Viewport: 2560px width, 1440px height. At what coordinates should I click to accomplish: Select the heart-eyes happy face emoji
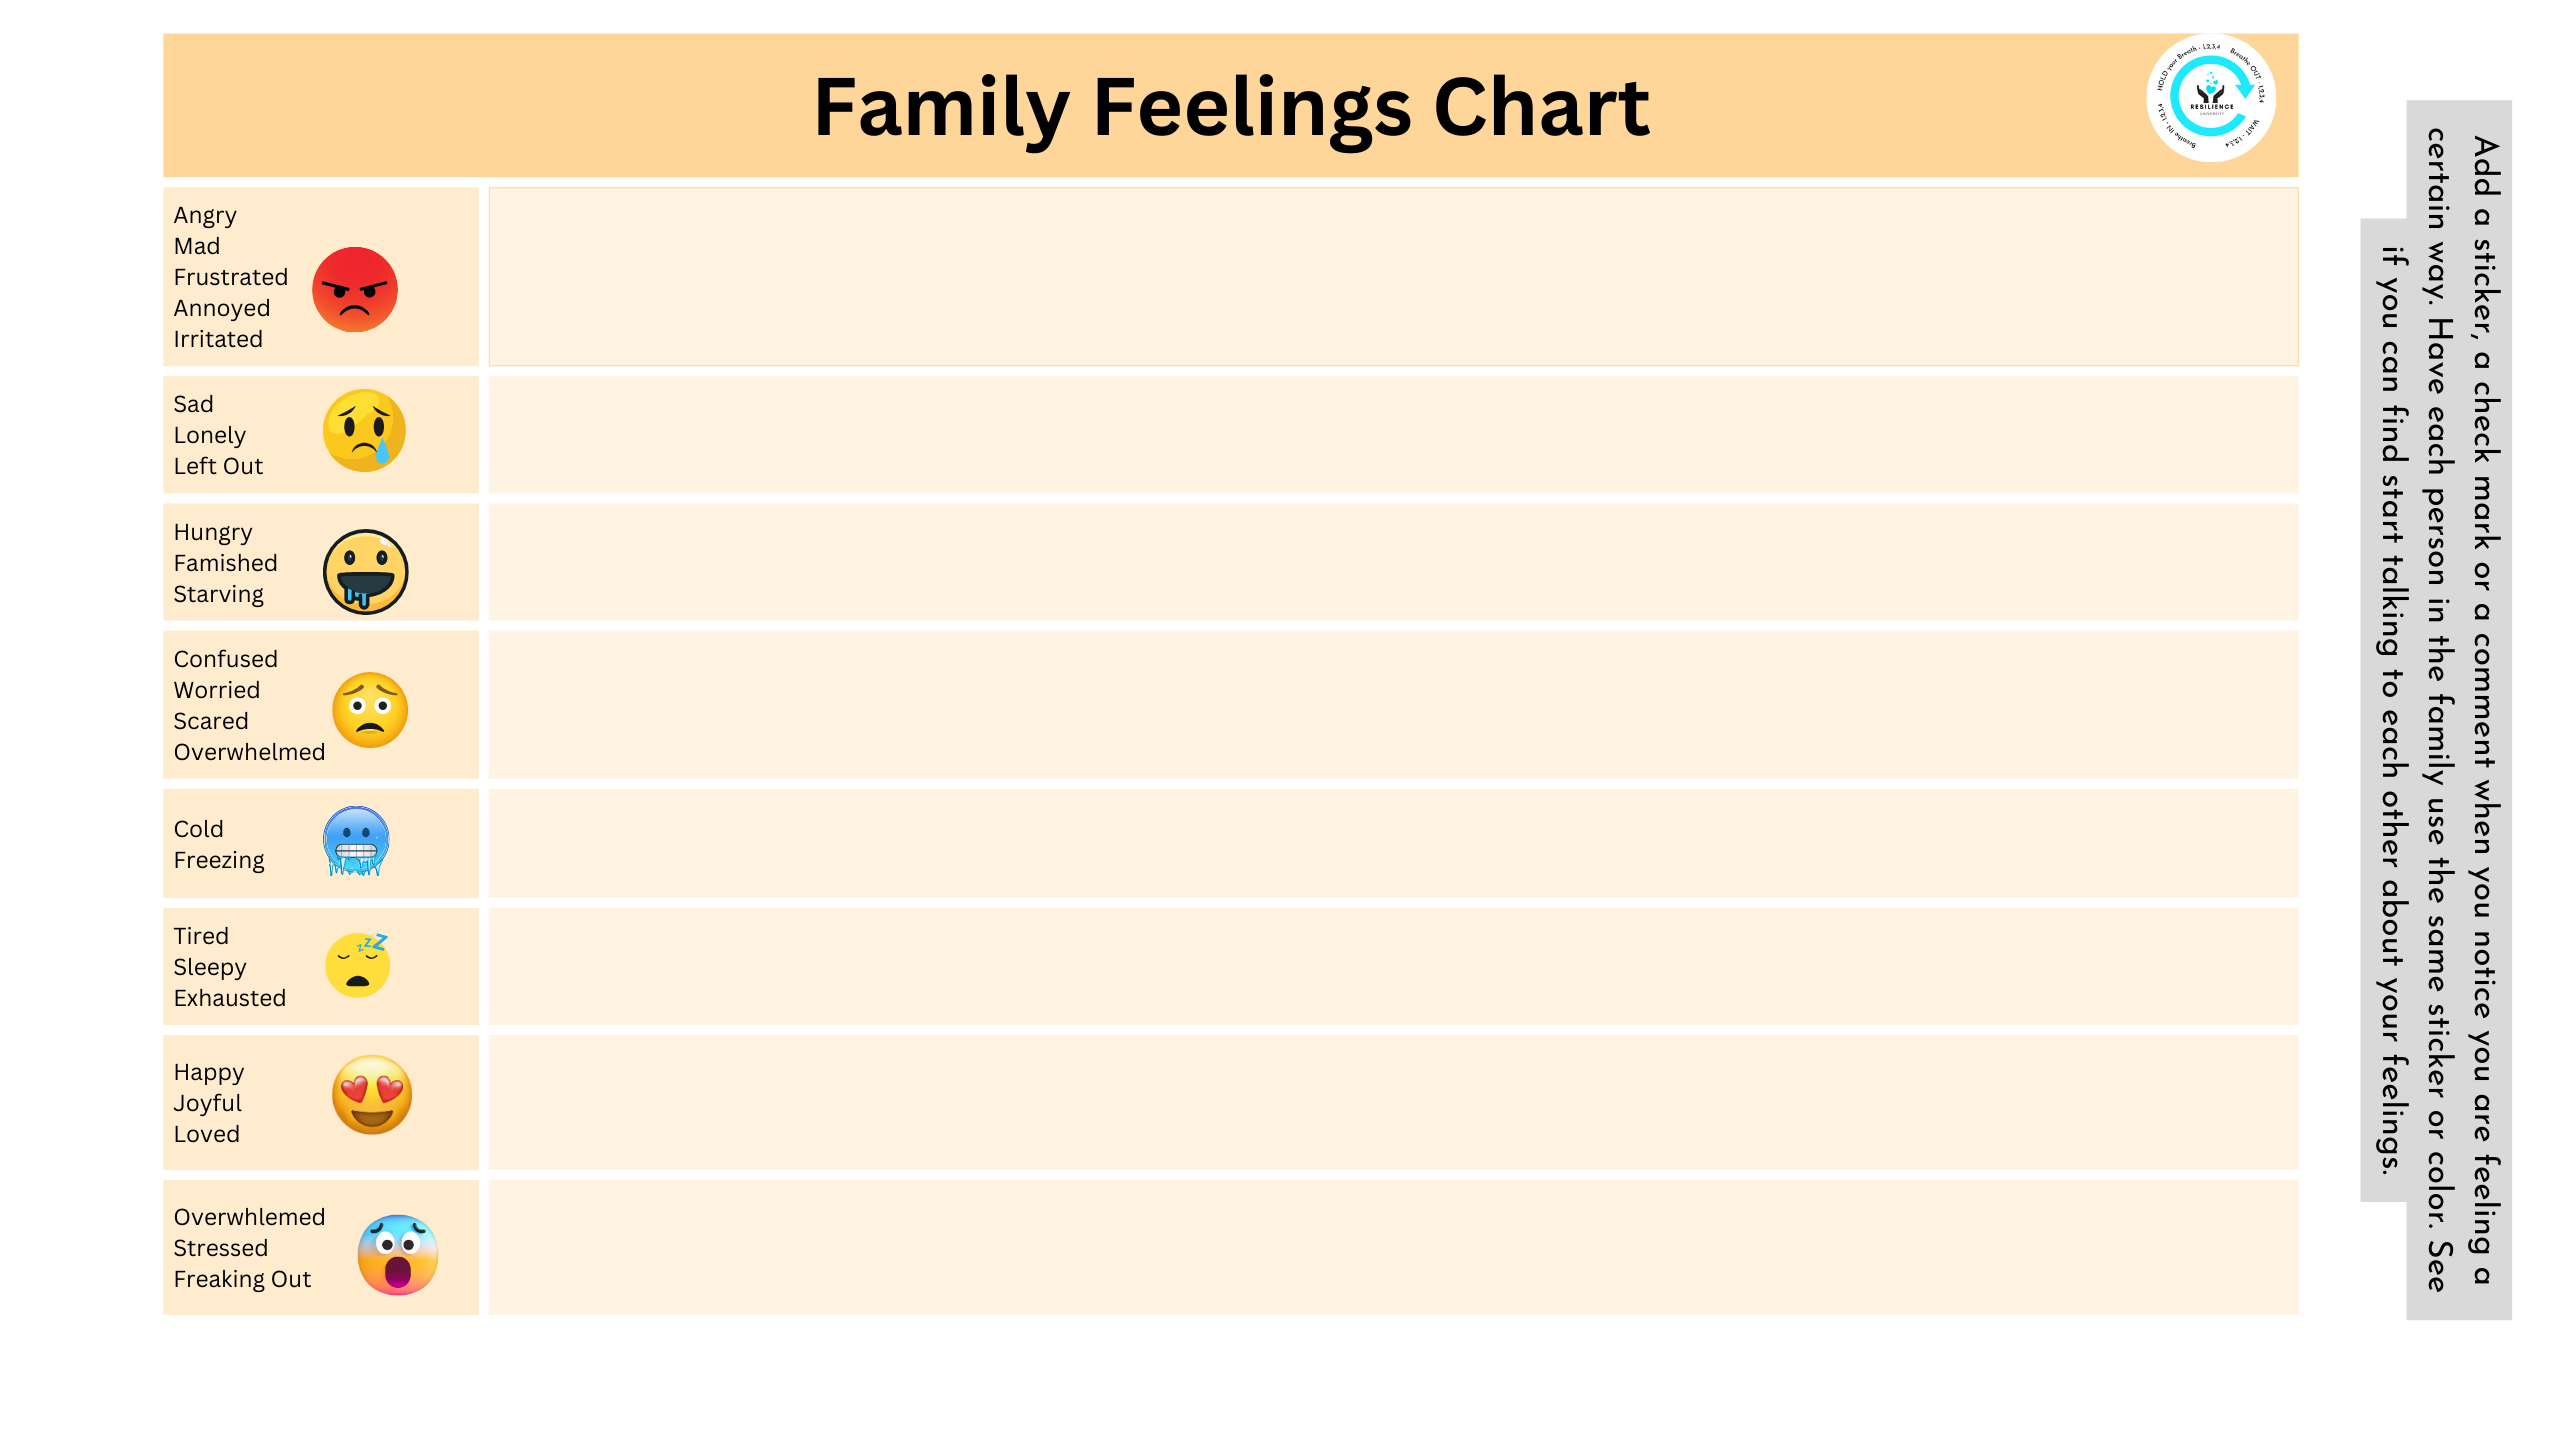pyautogui.click(x=371, y=1094)
